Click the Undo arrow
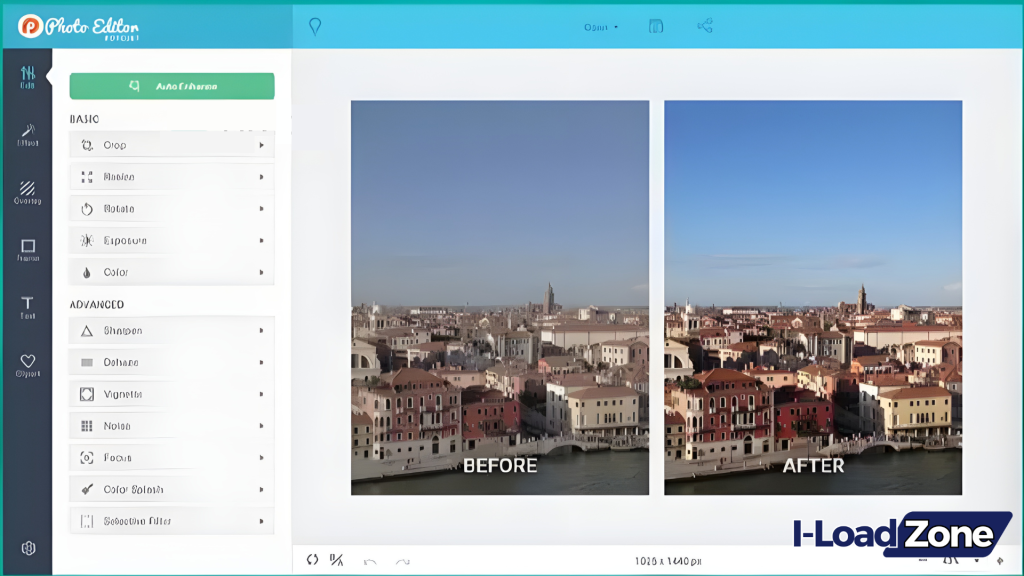The width and height of the screenshot is (1024, 576). click(x=368, y=561)
